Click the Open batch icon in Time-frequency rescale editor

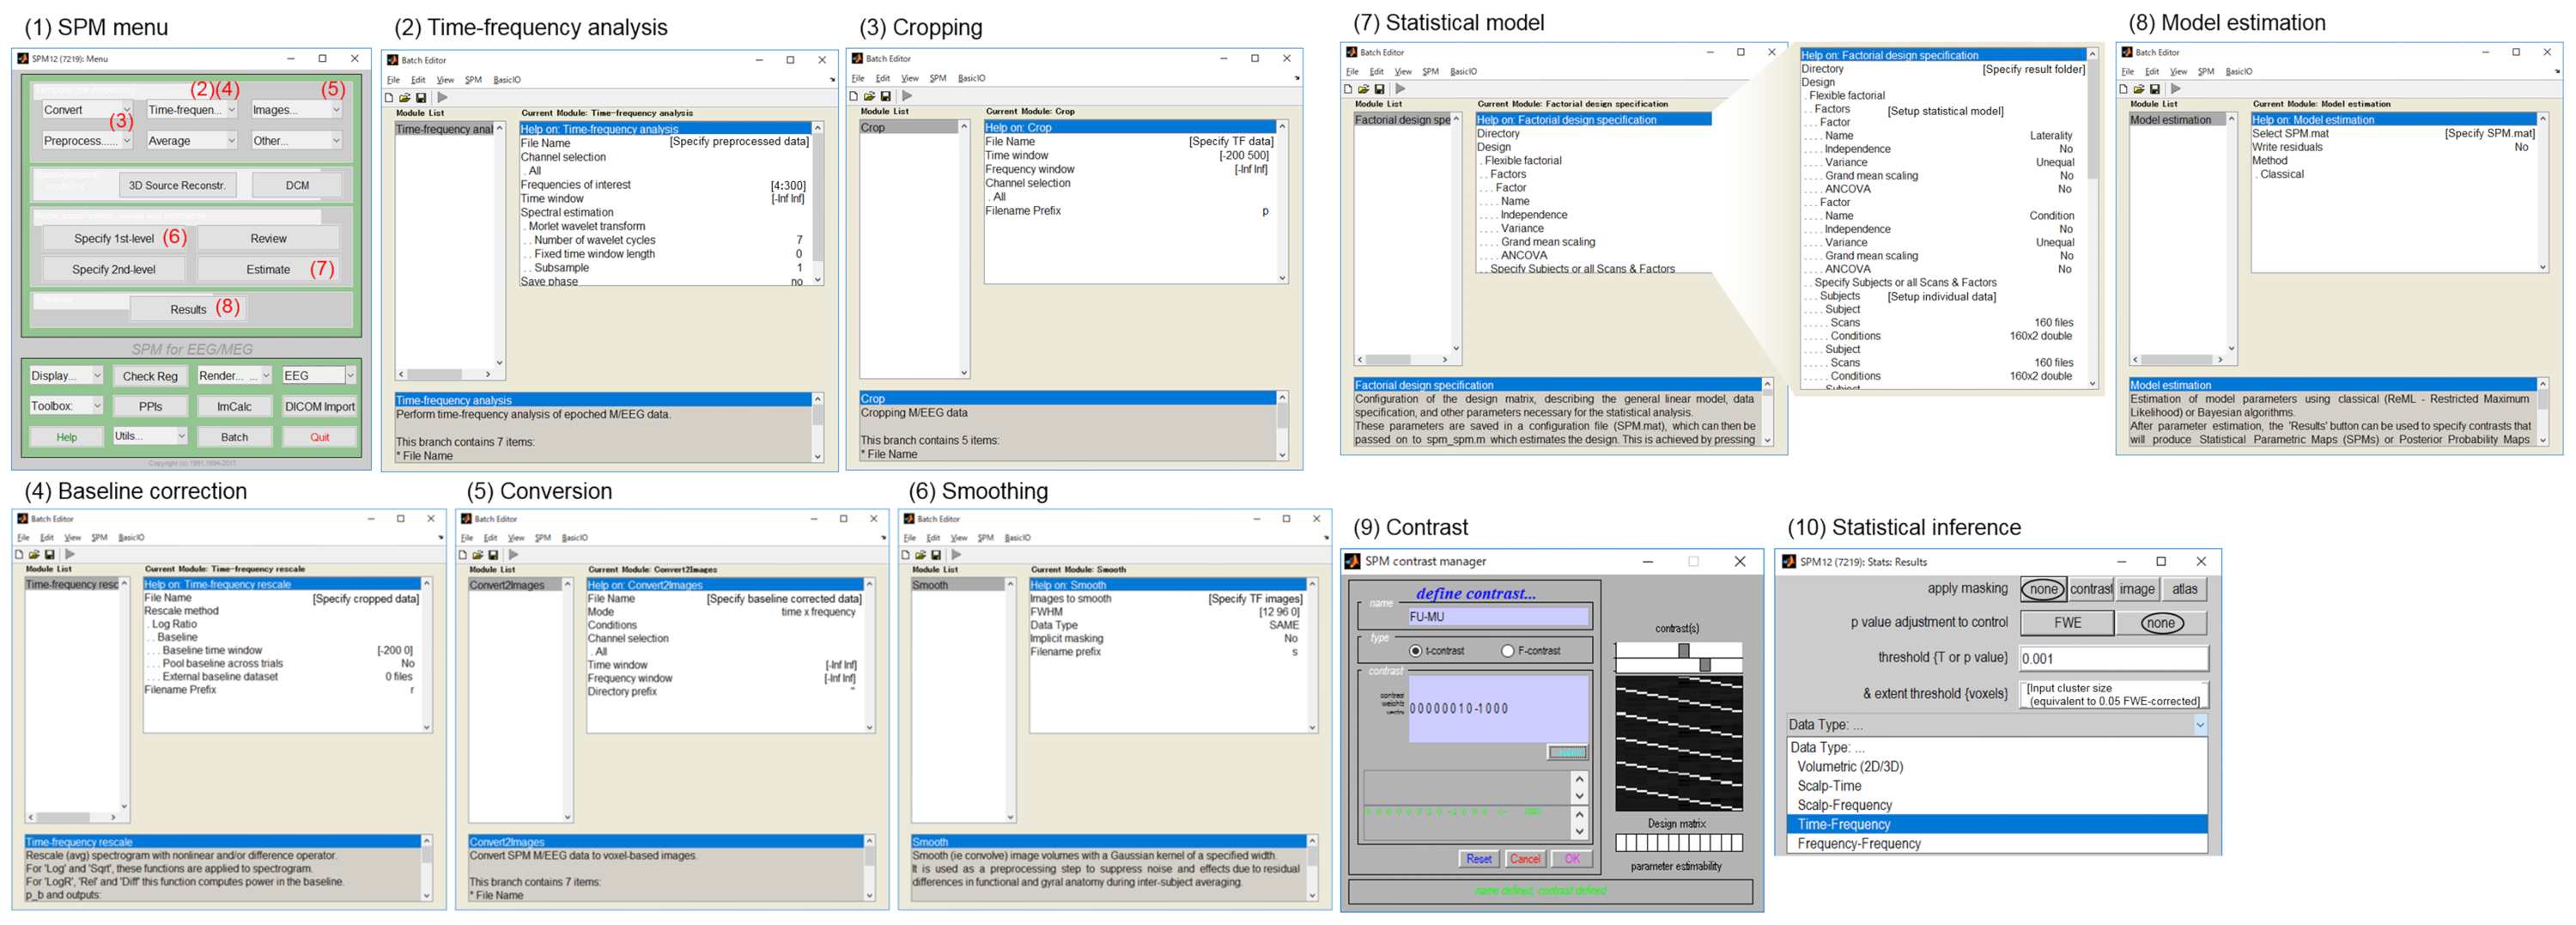[x=34, y=555]
